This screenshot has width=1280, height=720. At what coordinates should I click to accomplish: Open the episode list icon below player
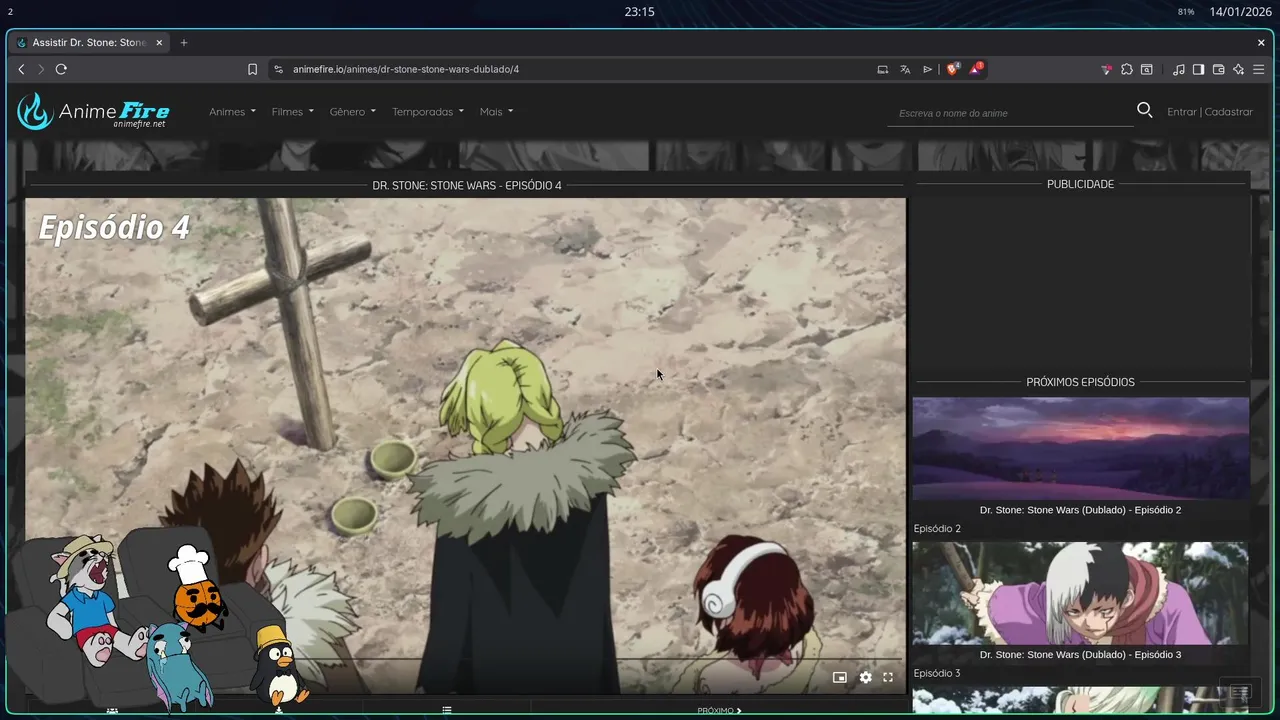coord(447,710)
